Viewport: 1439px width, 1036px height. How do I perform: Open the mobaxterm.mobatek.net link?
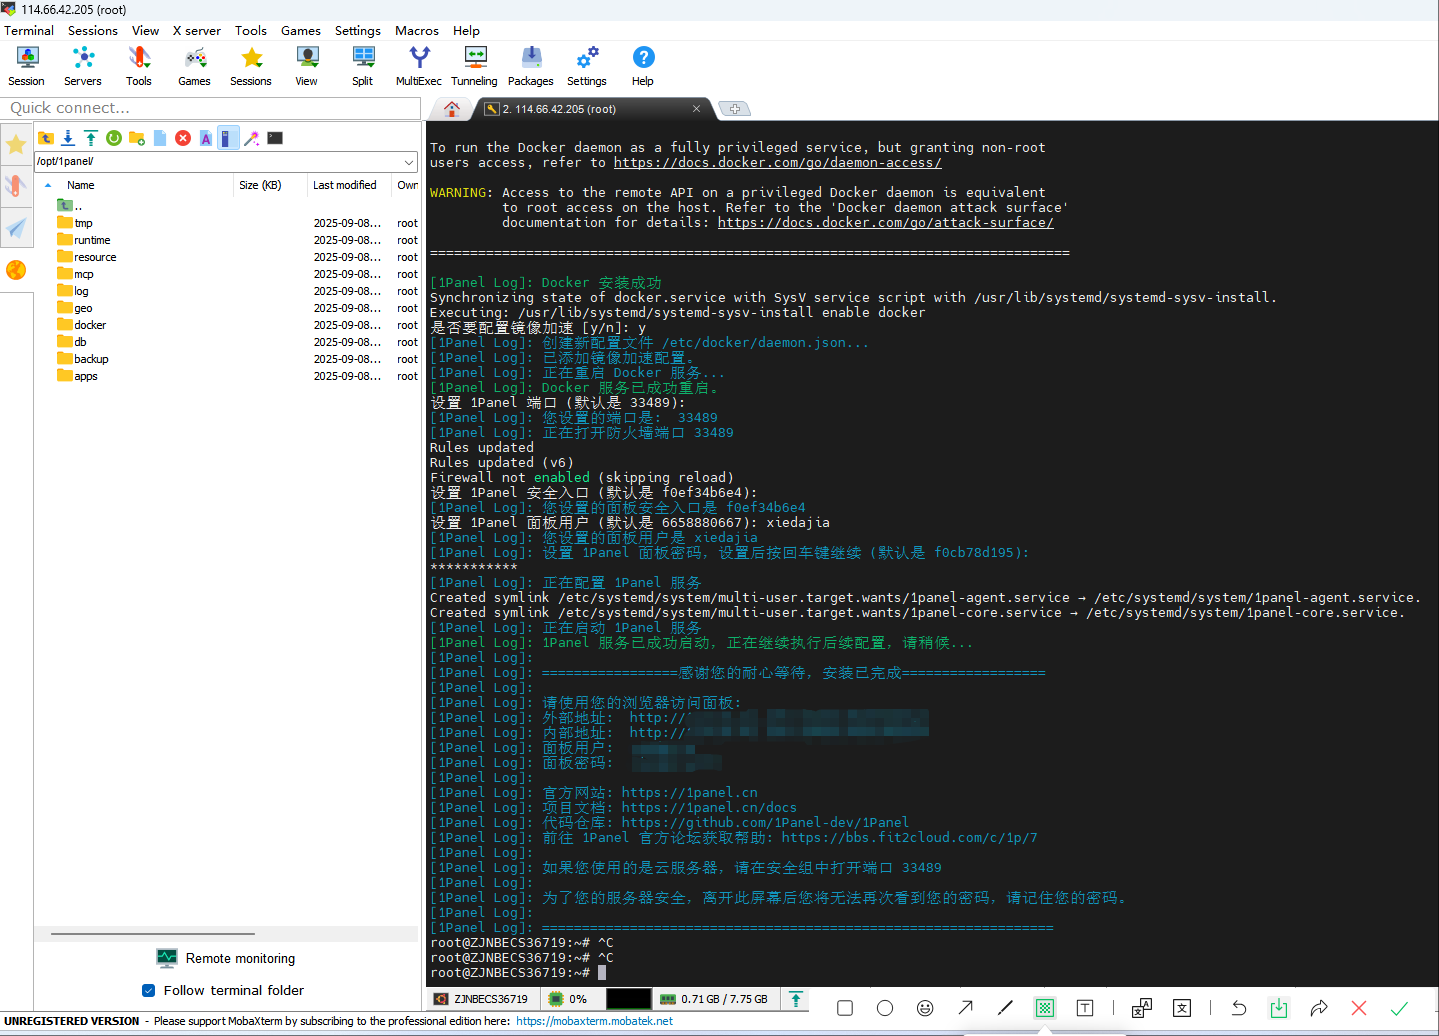click(x=594, y=1021)
